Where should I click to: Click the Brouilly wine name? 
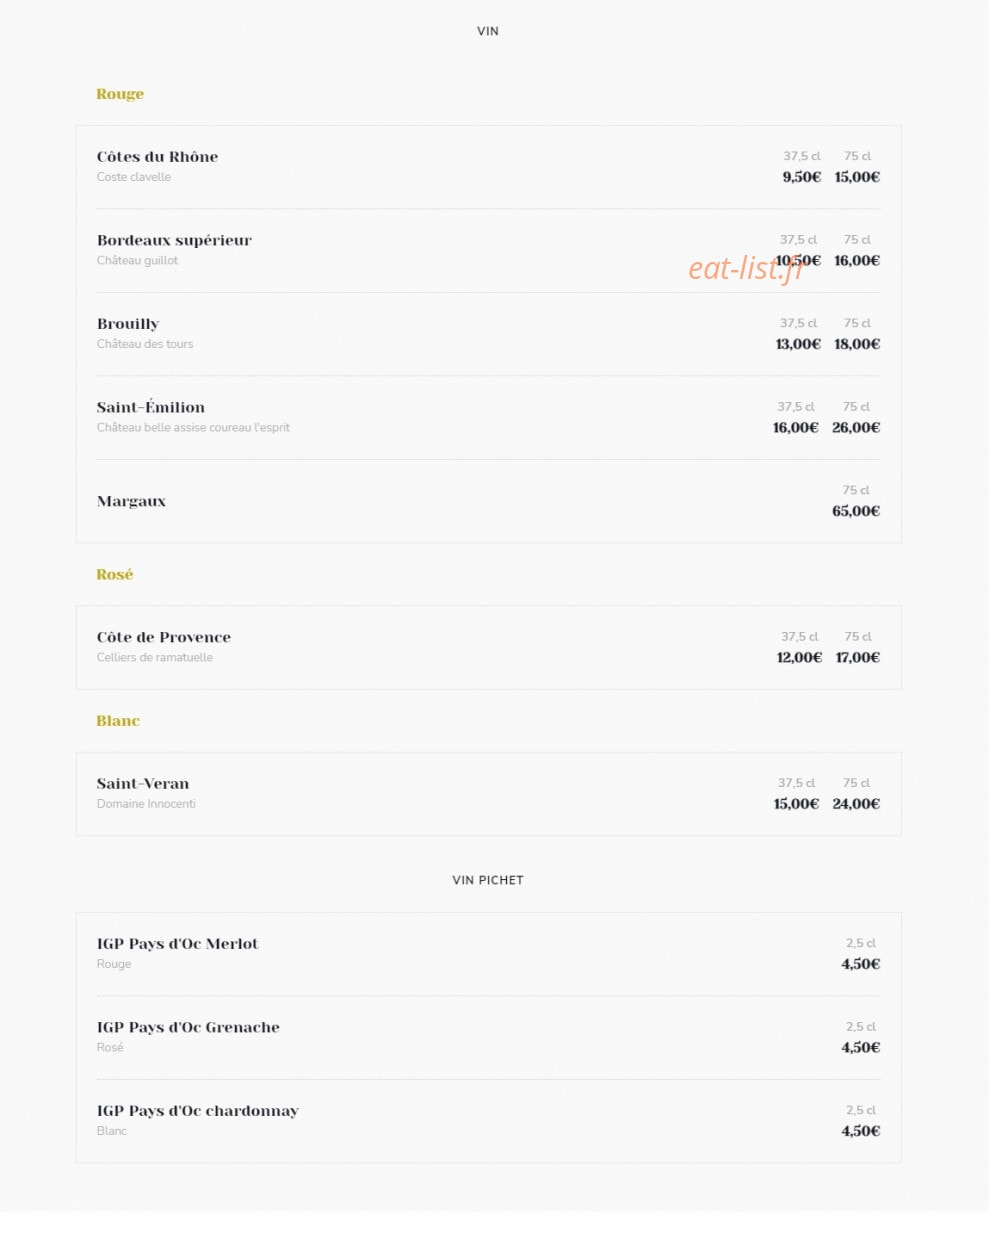pos(128,324)
